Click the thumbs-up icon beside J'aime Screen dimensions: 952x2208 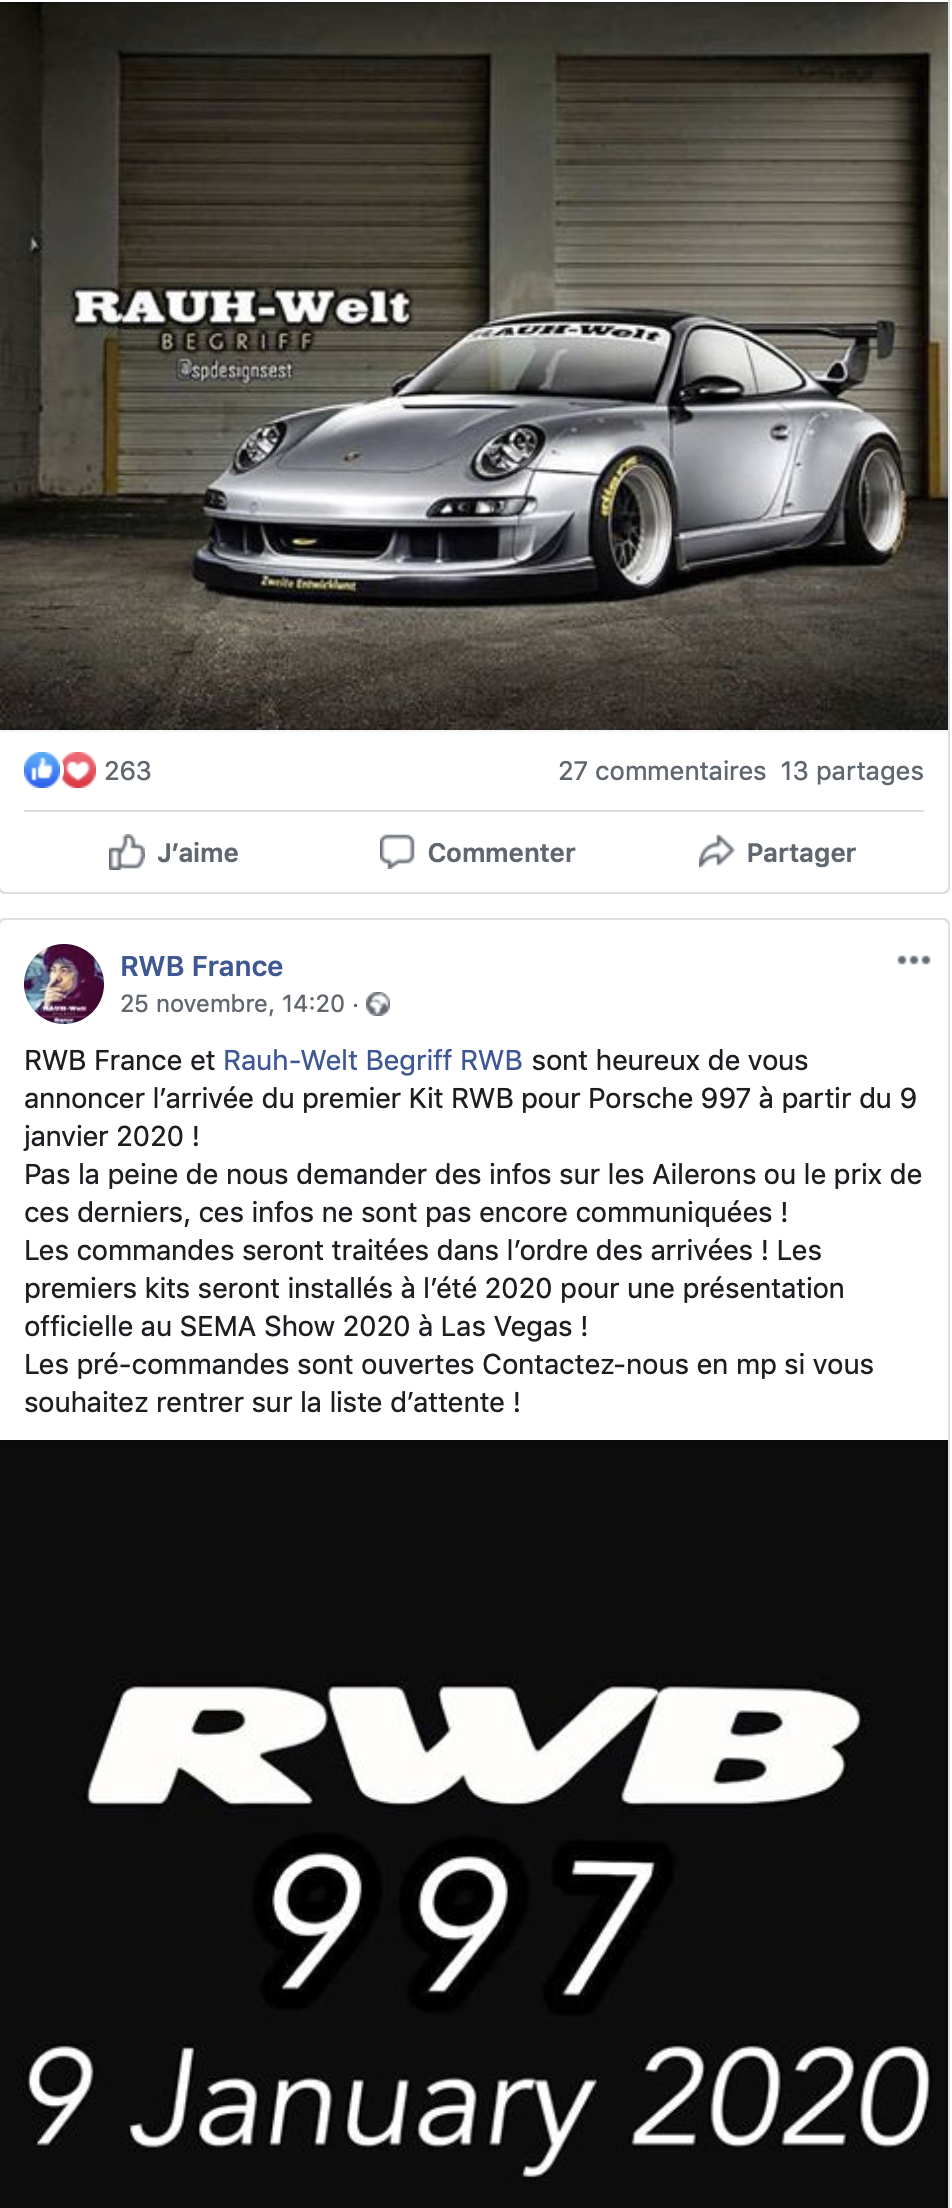(x=126, y=853)
